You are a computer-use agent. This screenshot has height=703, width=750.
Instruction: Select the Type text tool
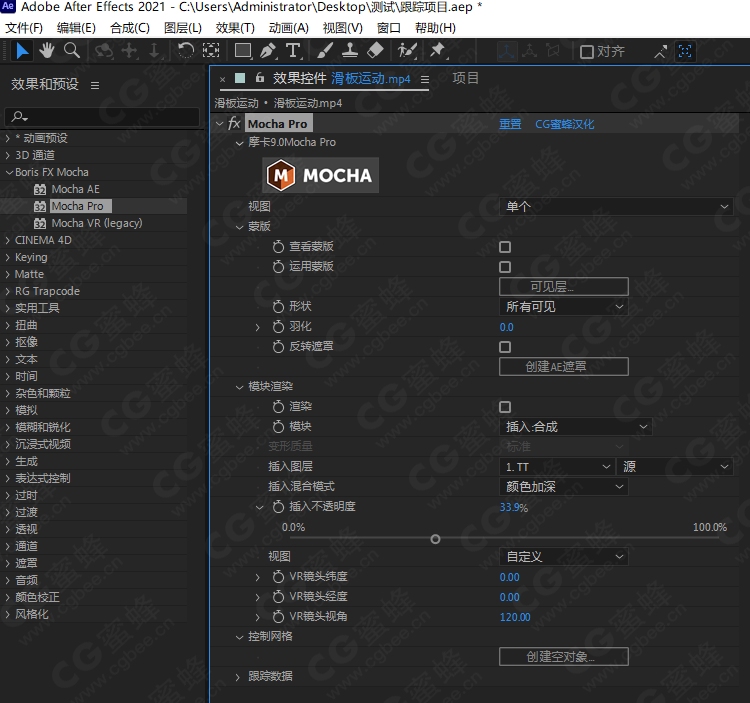pyautogui.click(x=293, y=51)
